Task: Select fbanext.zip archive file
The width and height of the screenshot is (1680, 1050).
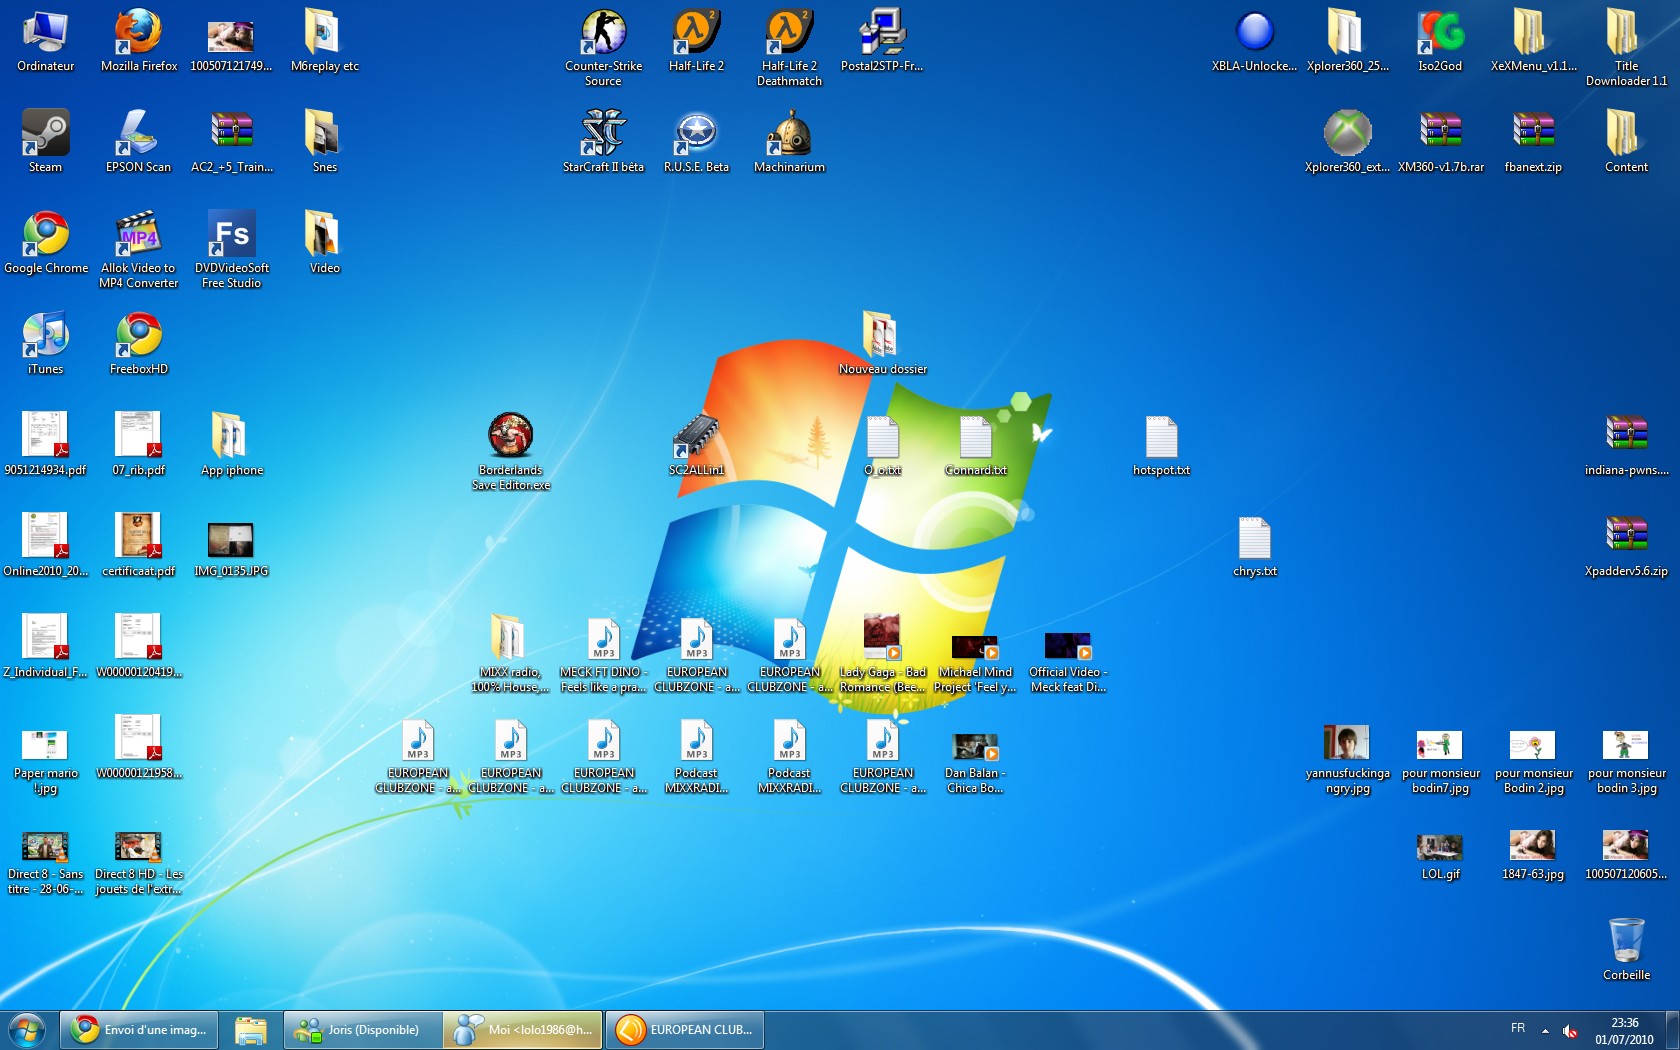Action: coord(1533,142)
